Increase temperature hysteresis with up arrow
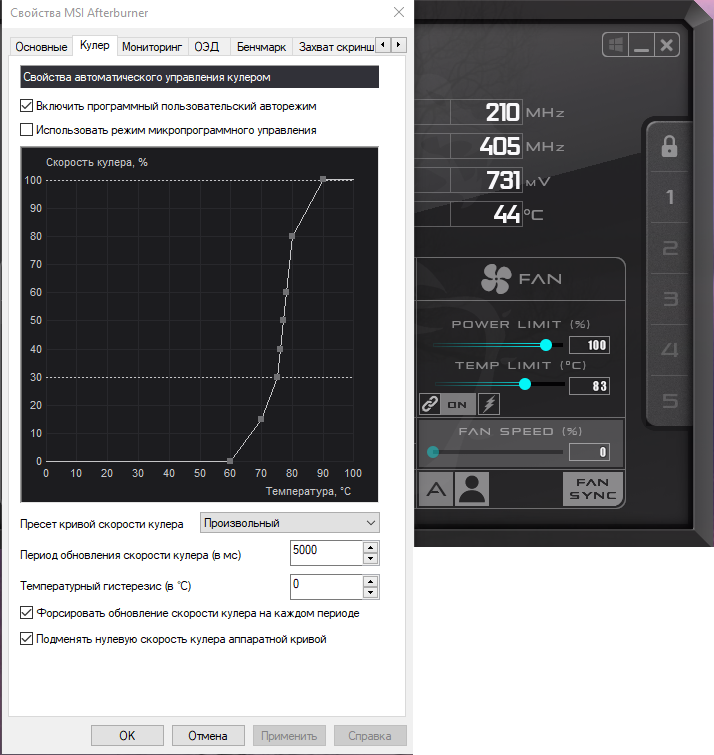Screen dimensions: 714x755 (x=370, y=581)
